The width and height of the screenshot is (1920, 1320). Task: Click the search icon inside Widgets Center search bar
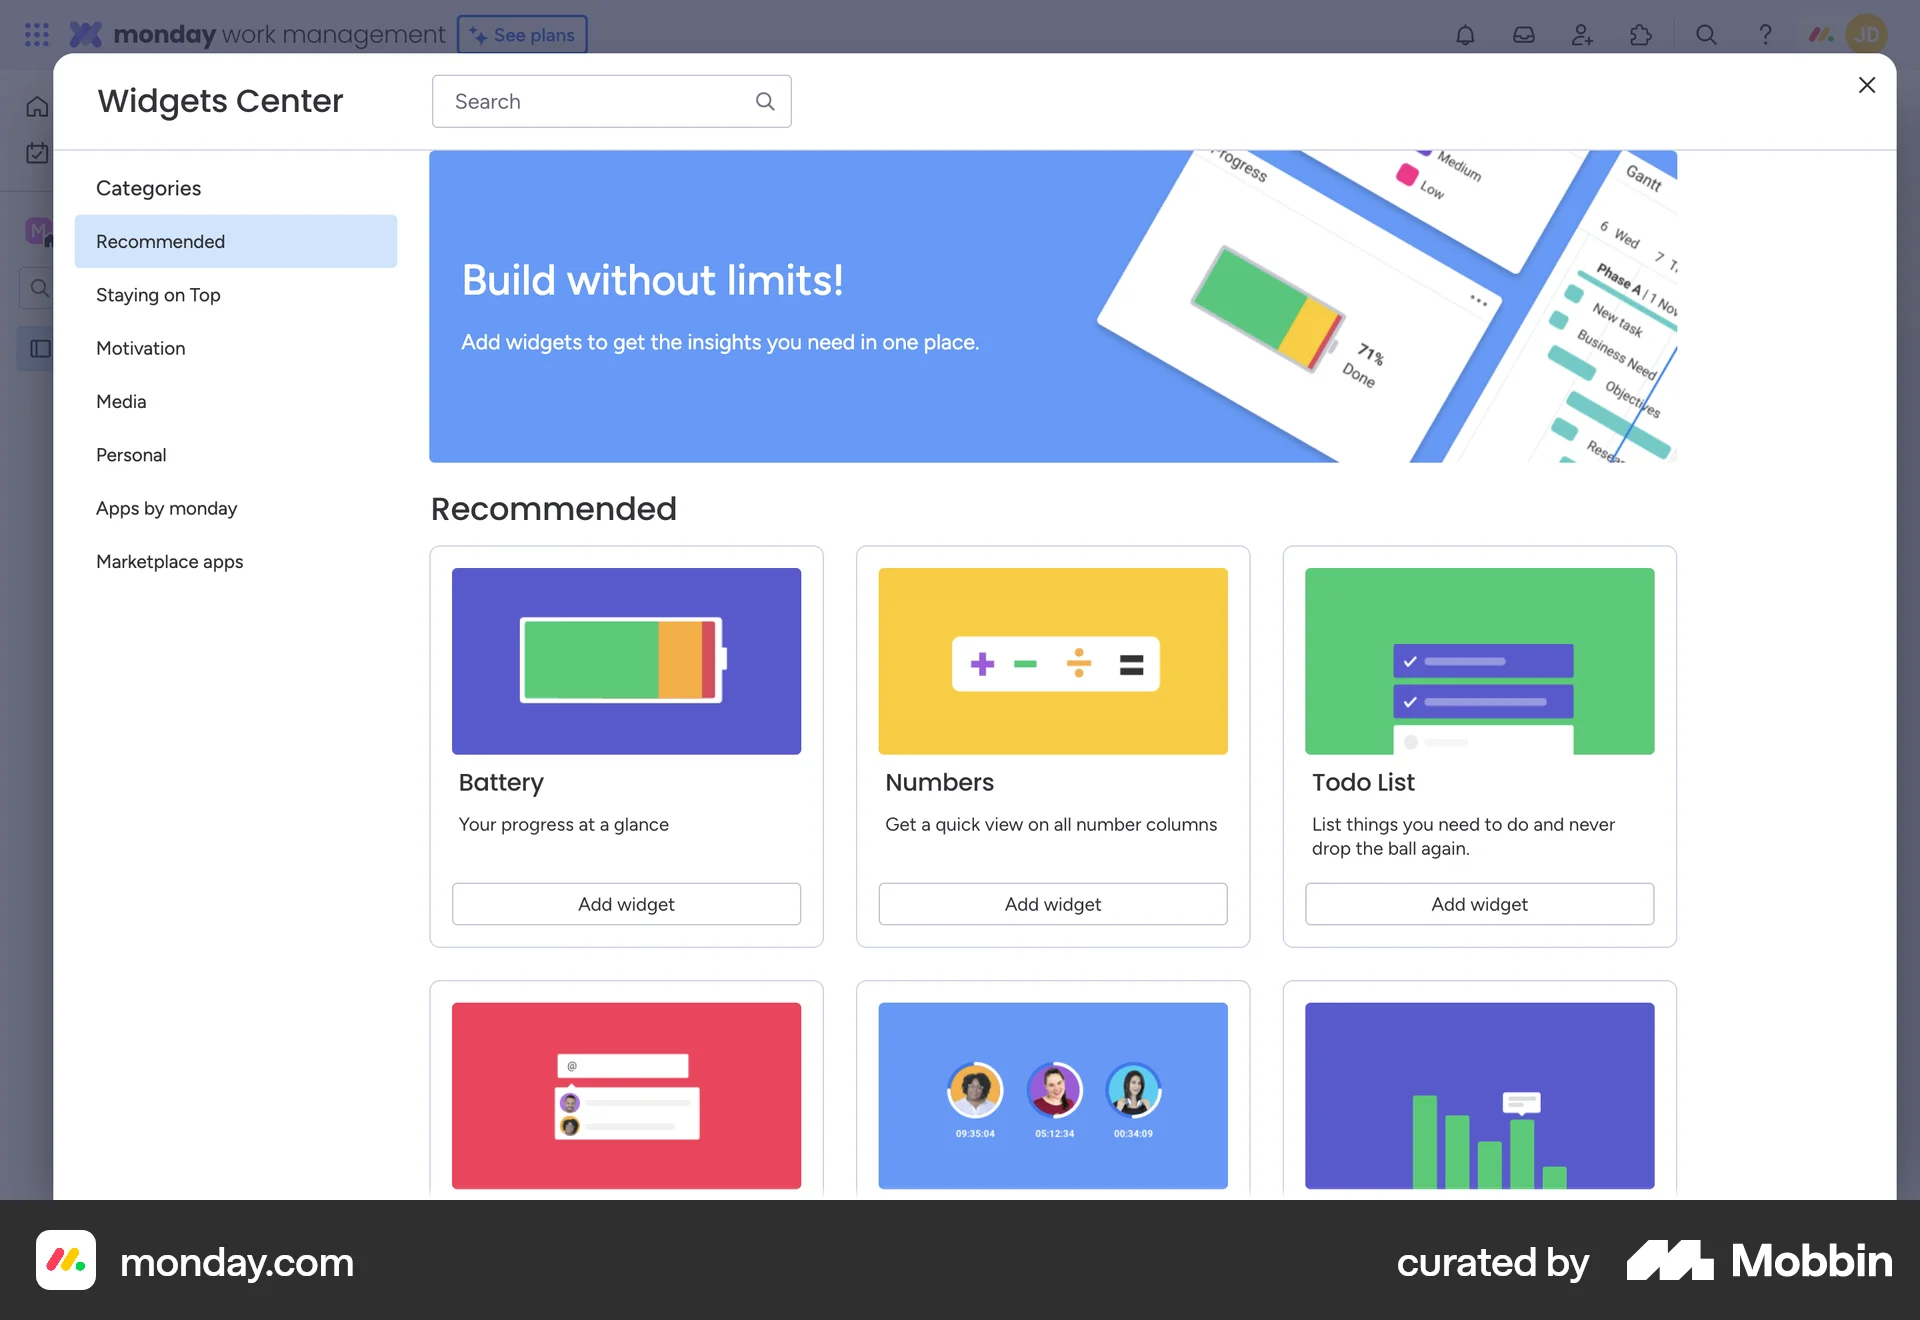pos(764,101)
